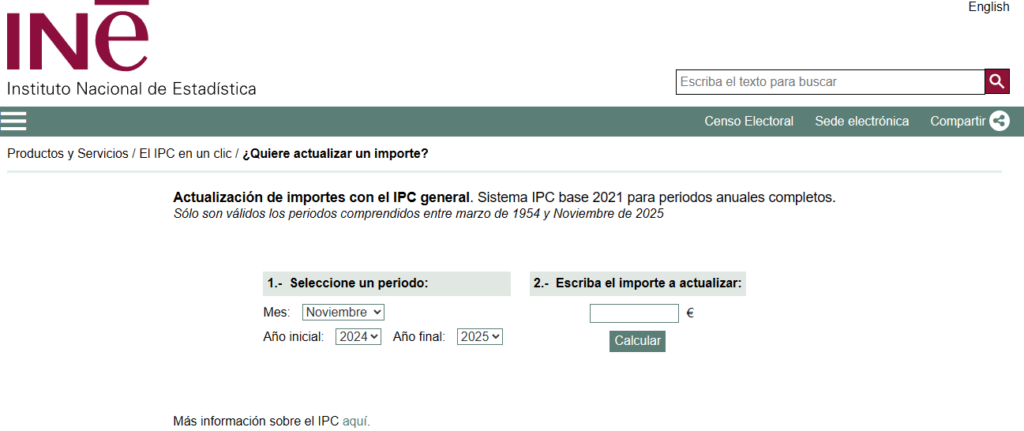Click the 'Seleccione un periodo' section heading
1024x431 pixels.
[x=358, y=283]
